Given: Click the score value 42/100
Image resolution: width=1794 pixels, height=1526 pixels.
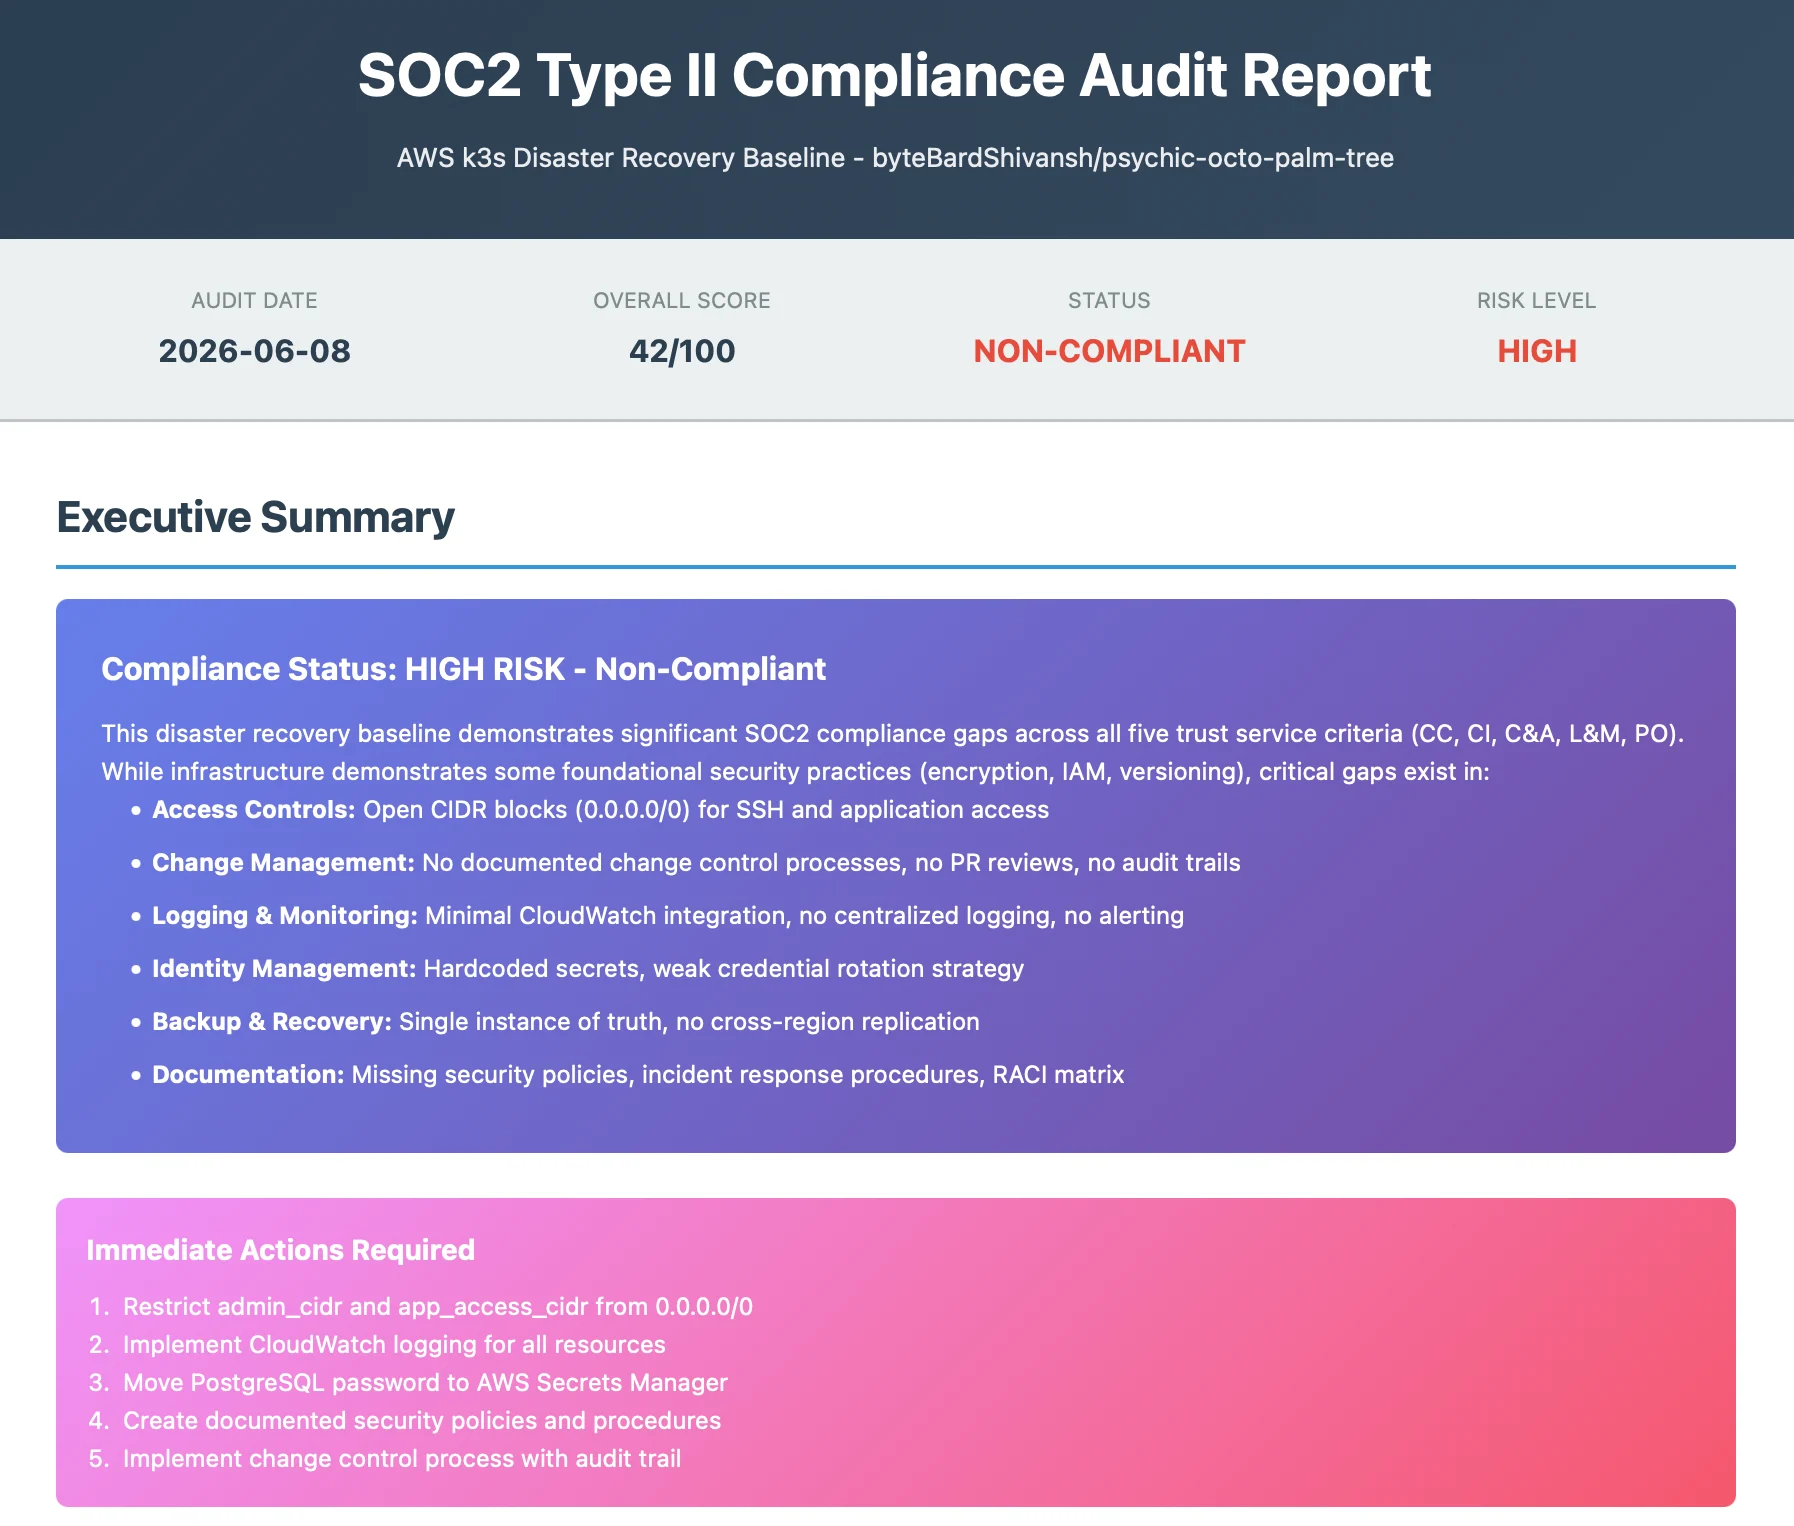Looking at the screenshot, I should pyautogui.click(x=682, y=351).
